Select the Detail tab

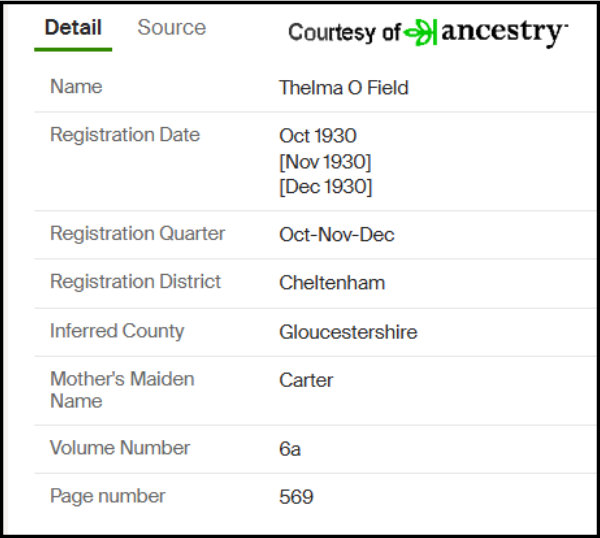pos(73,28)
